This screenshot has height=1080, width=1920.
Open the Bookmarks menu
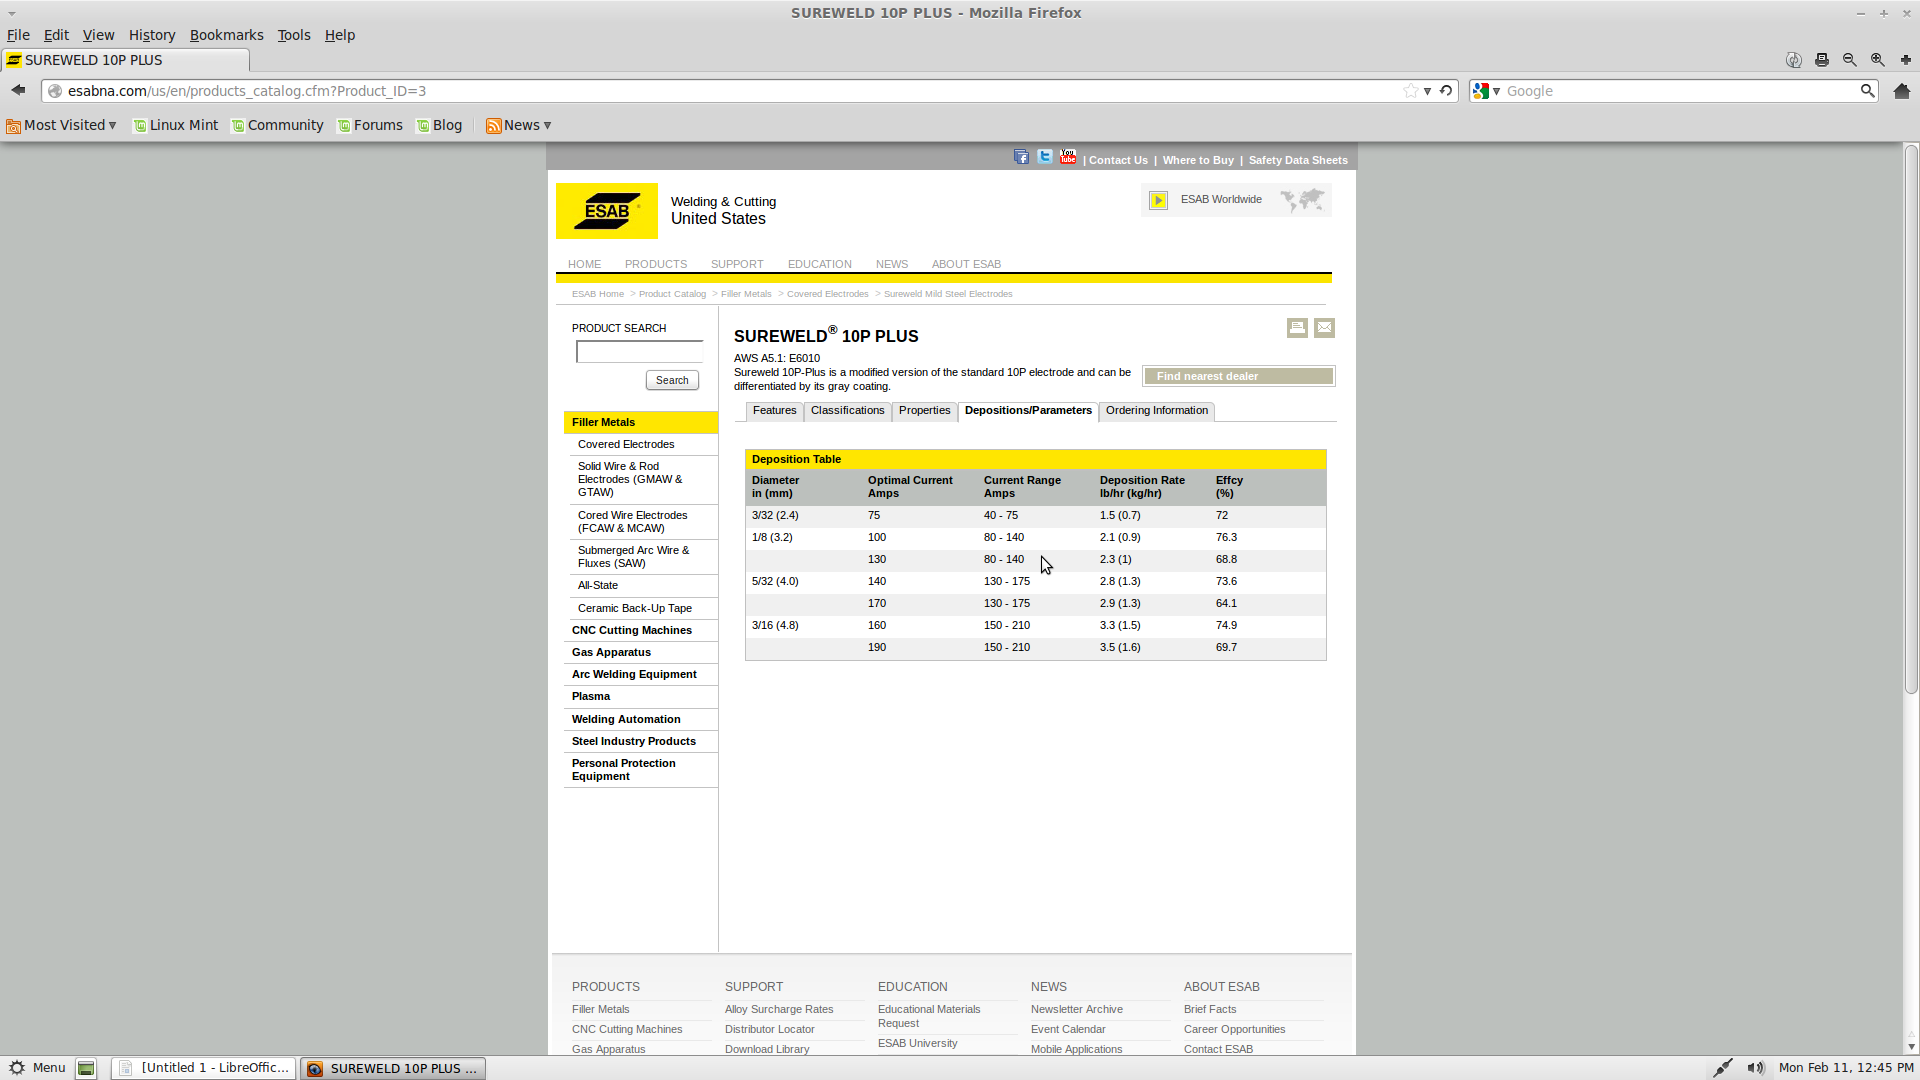click(x=226, y=35)
